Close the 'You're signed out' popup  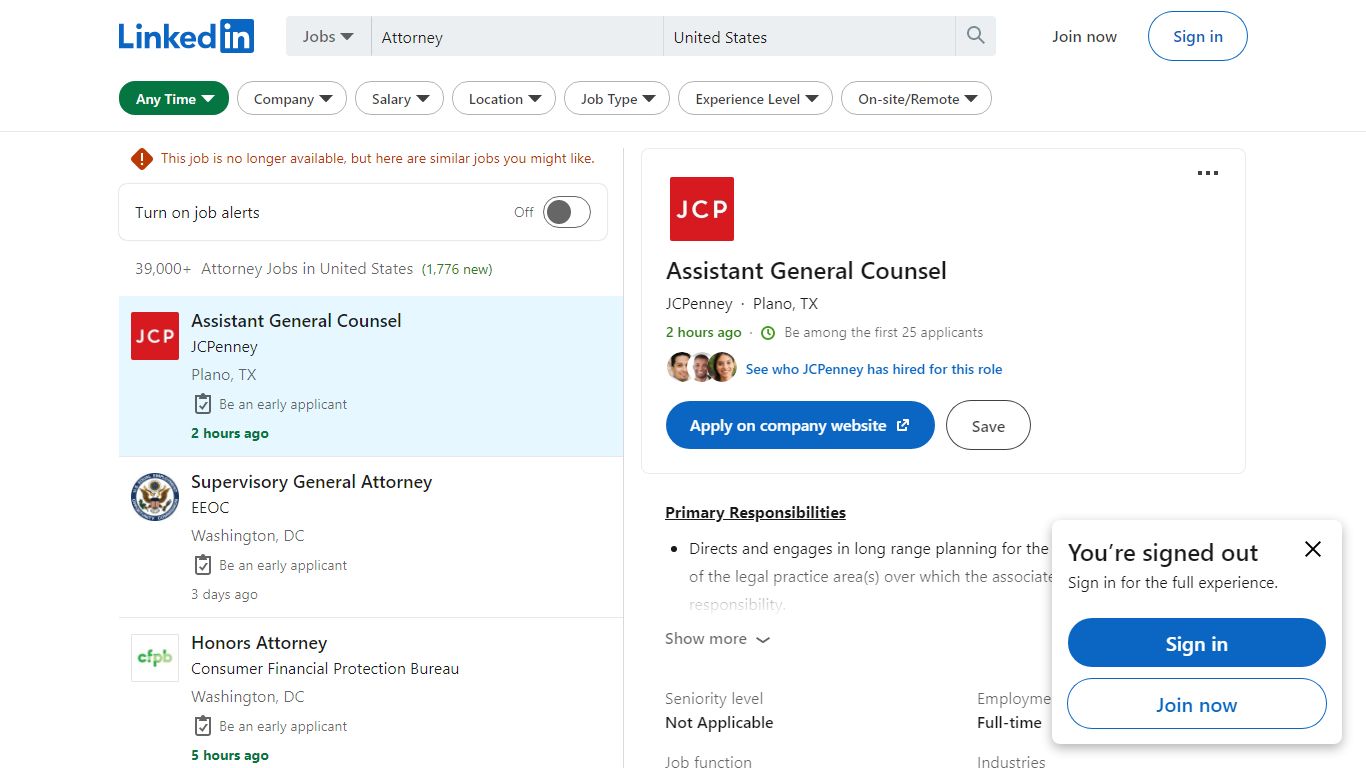(1313, 549)
